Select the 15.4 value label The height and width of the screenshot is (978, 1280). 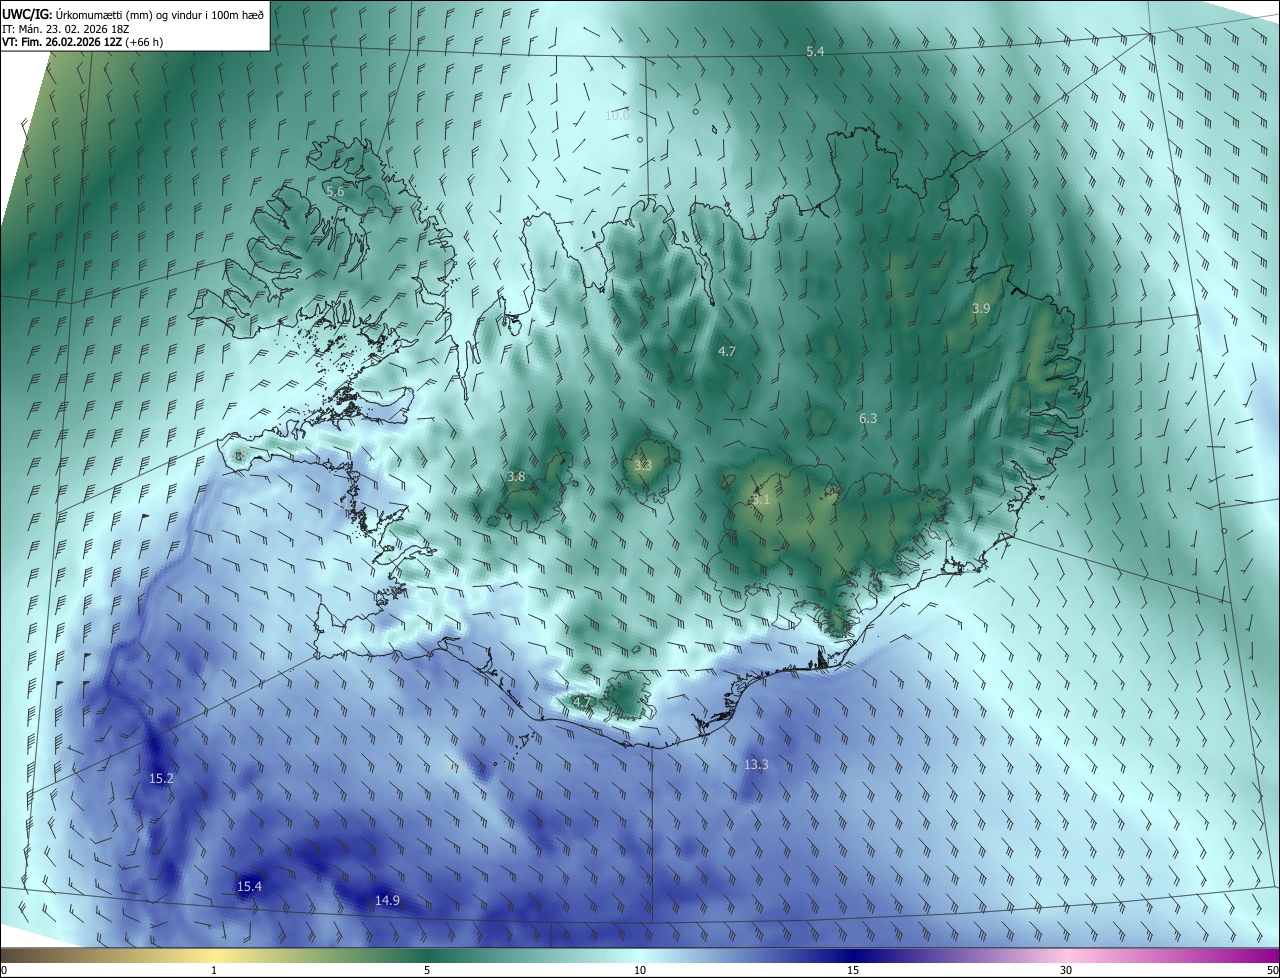[249, 887]
